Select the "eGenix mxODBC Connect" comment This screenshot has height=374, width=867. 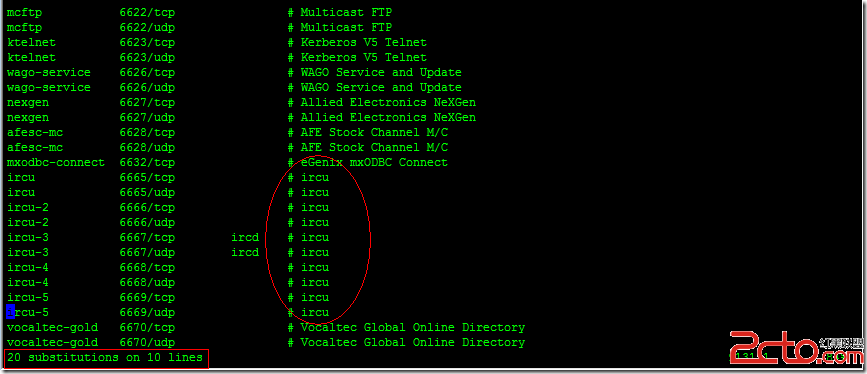(374, 163)
